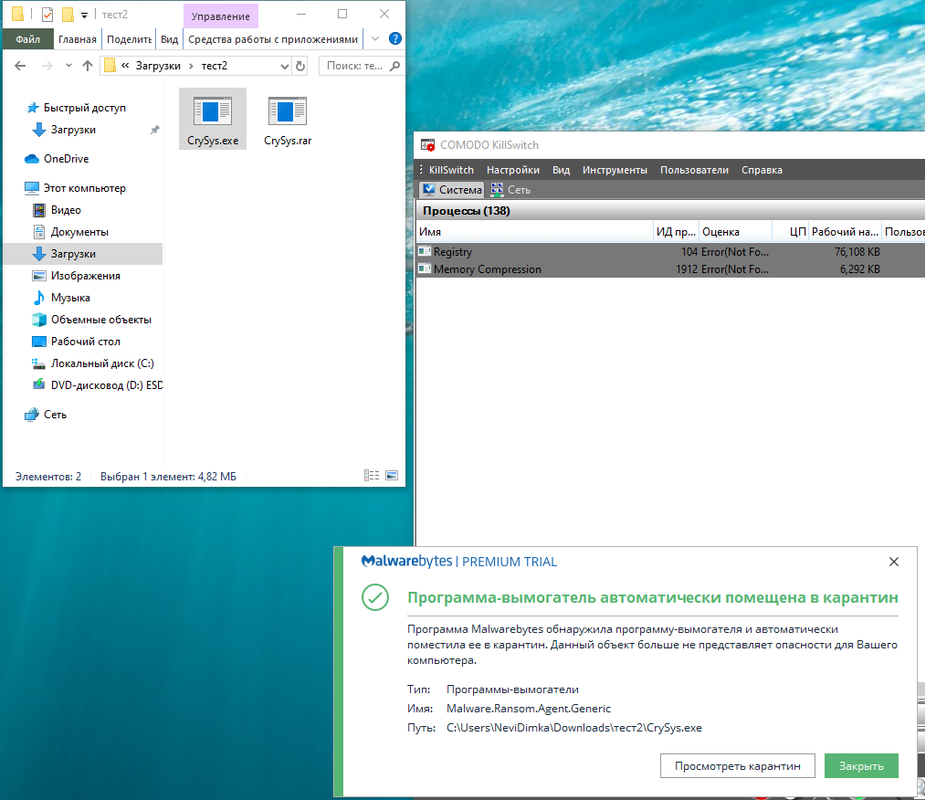Switch to the Главная ribbon tab
Screen dimensions: 925x800
[x=77, y=39]
